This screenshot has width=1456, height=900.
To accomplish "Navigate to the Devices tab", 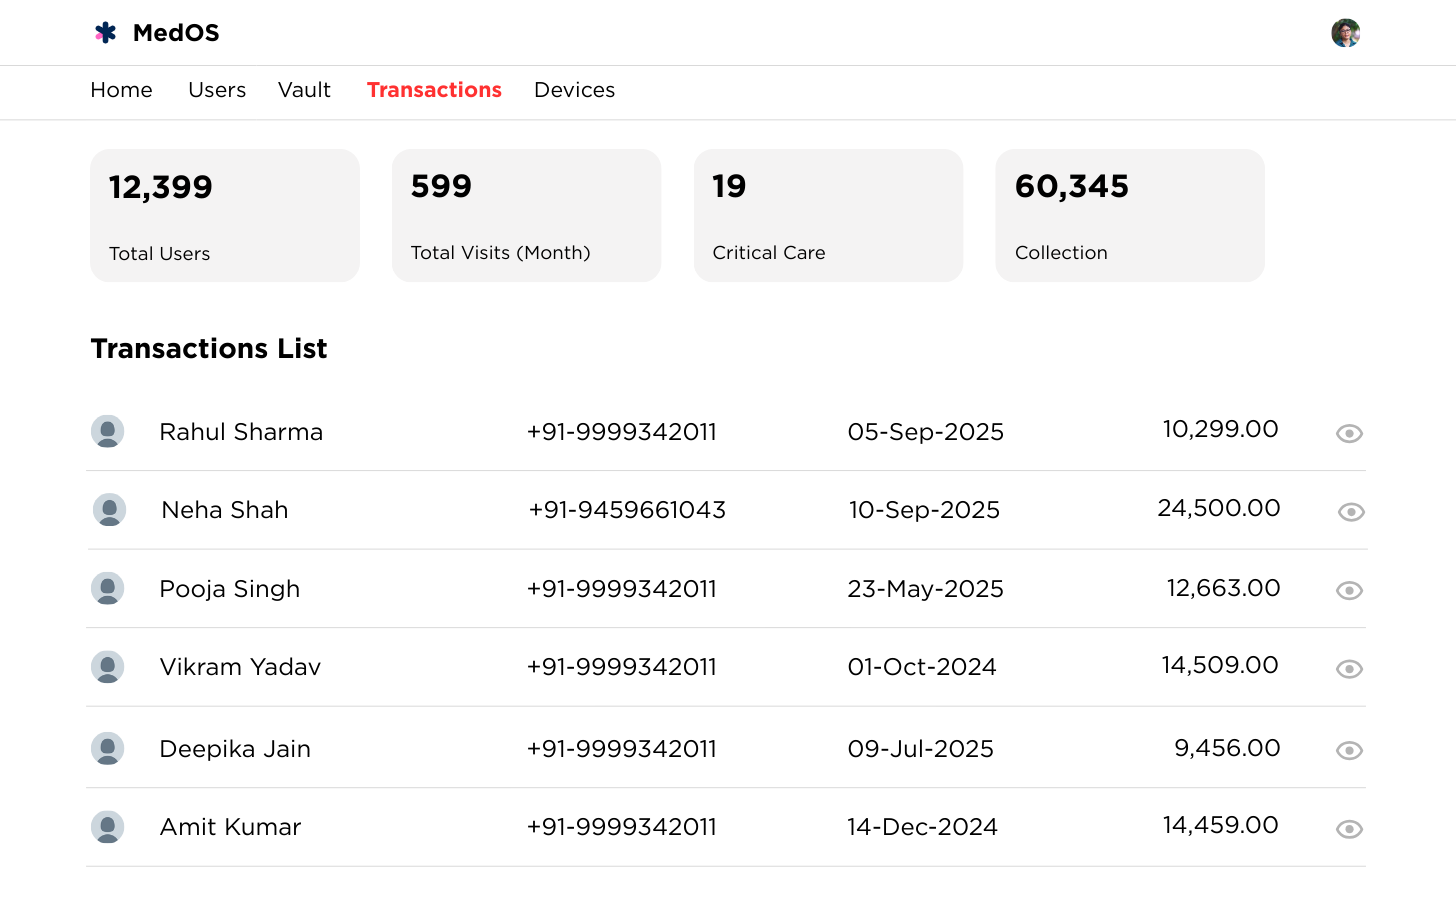I will [574, 90].
